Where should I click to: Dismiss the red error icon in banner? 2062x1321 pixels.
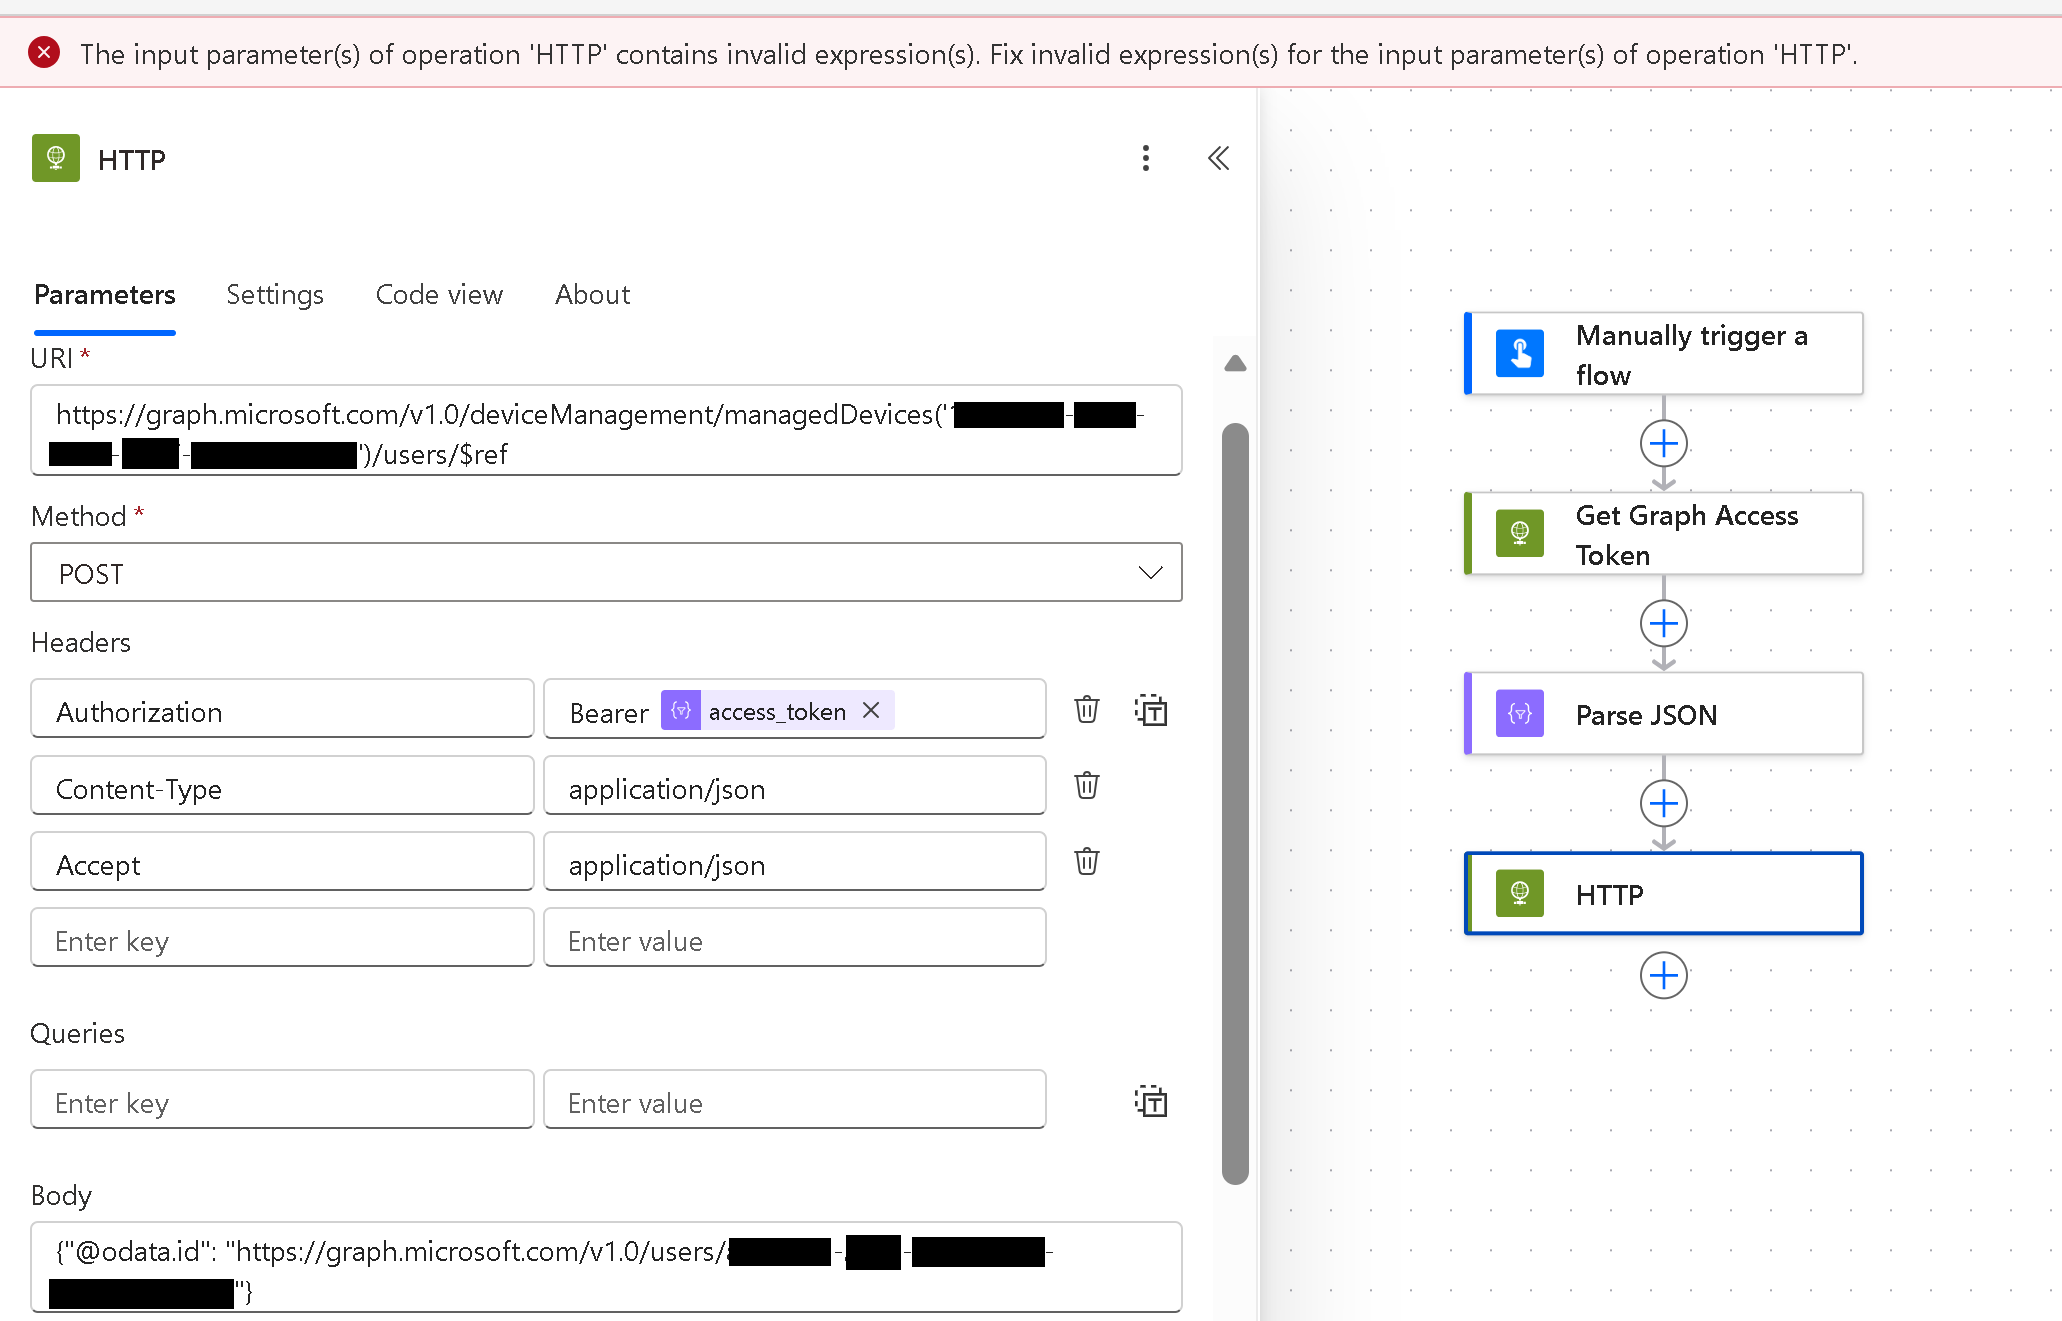click(44, 52)
